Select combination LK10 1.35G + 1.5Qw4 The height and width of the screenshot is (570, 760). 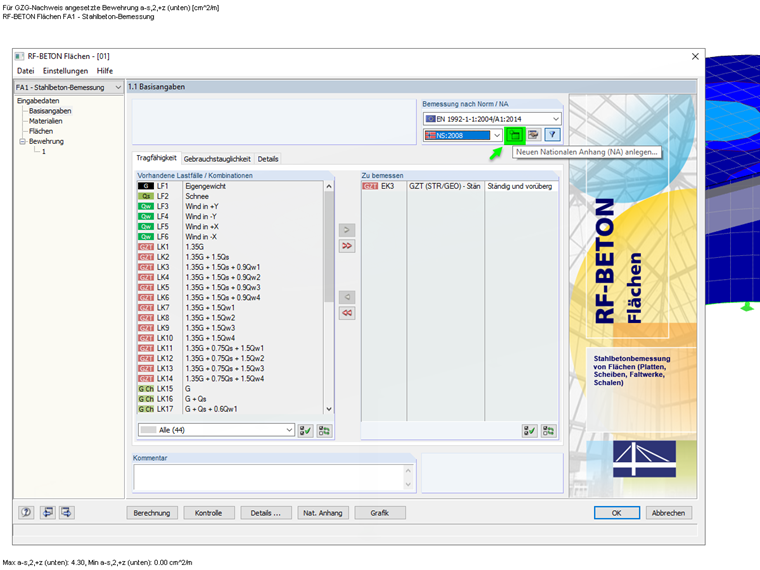click(x=231, y=338)
